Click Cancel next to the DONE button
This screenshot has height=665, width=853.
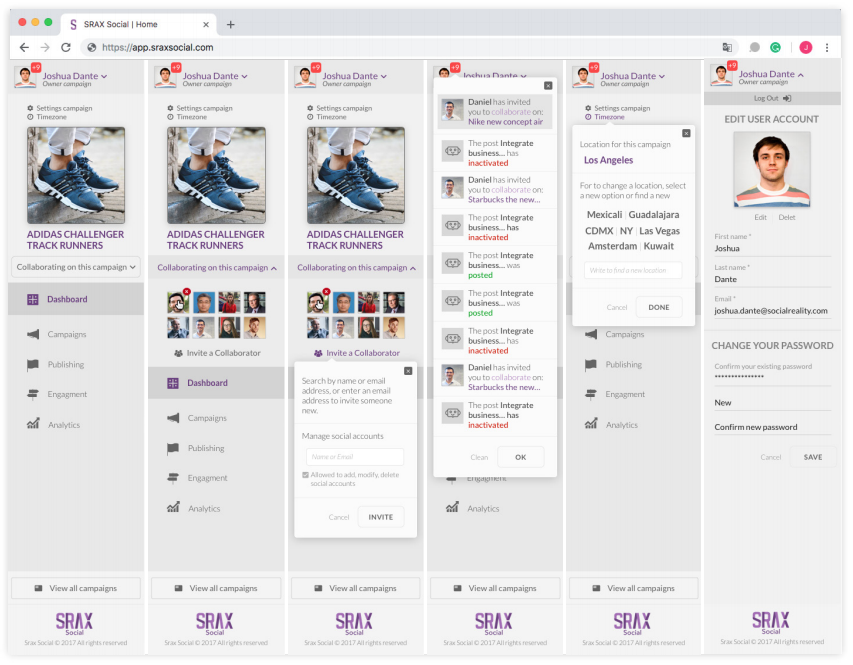click(x=617, y=307)
